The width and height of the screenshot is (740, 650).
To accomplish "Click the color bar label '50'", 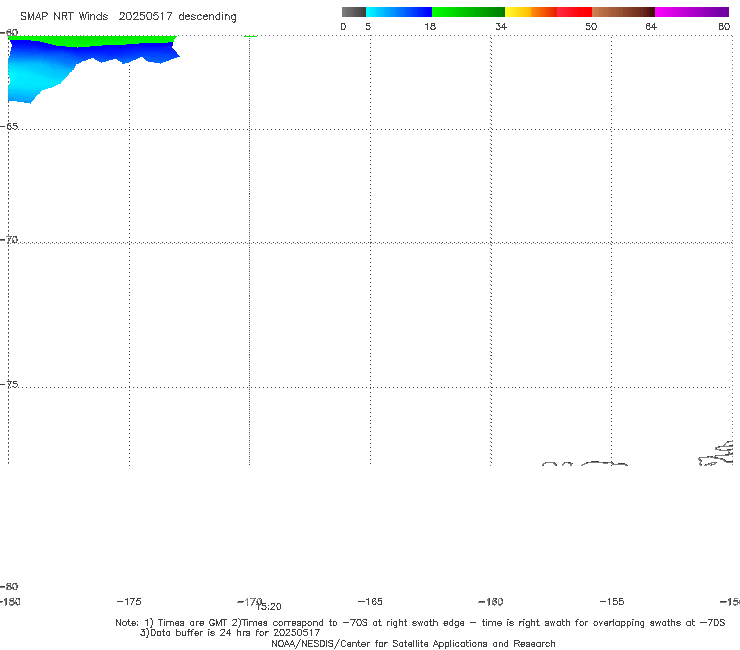I will coord(591,27).
